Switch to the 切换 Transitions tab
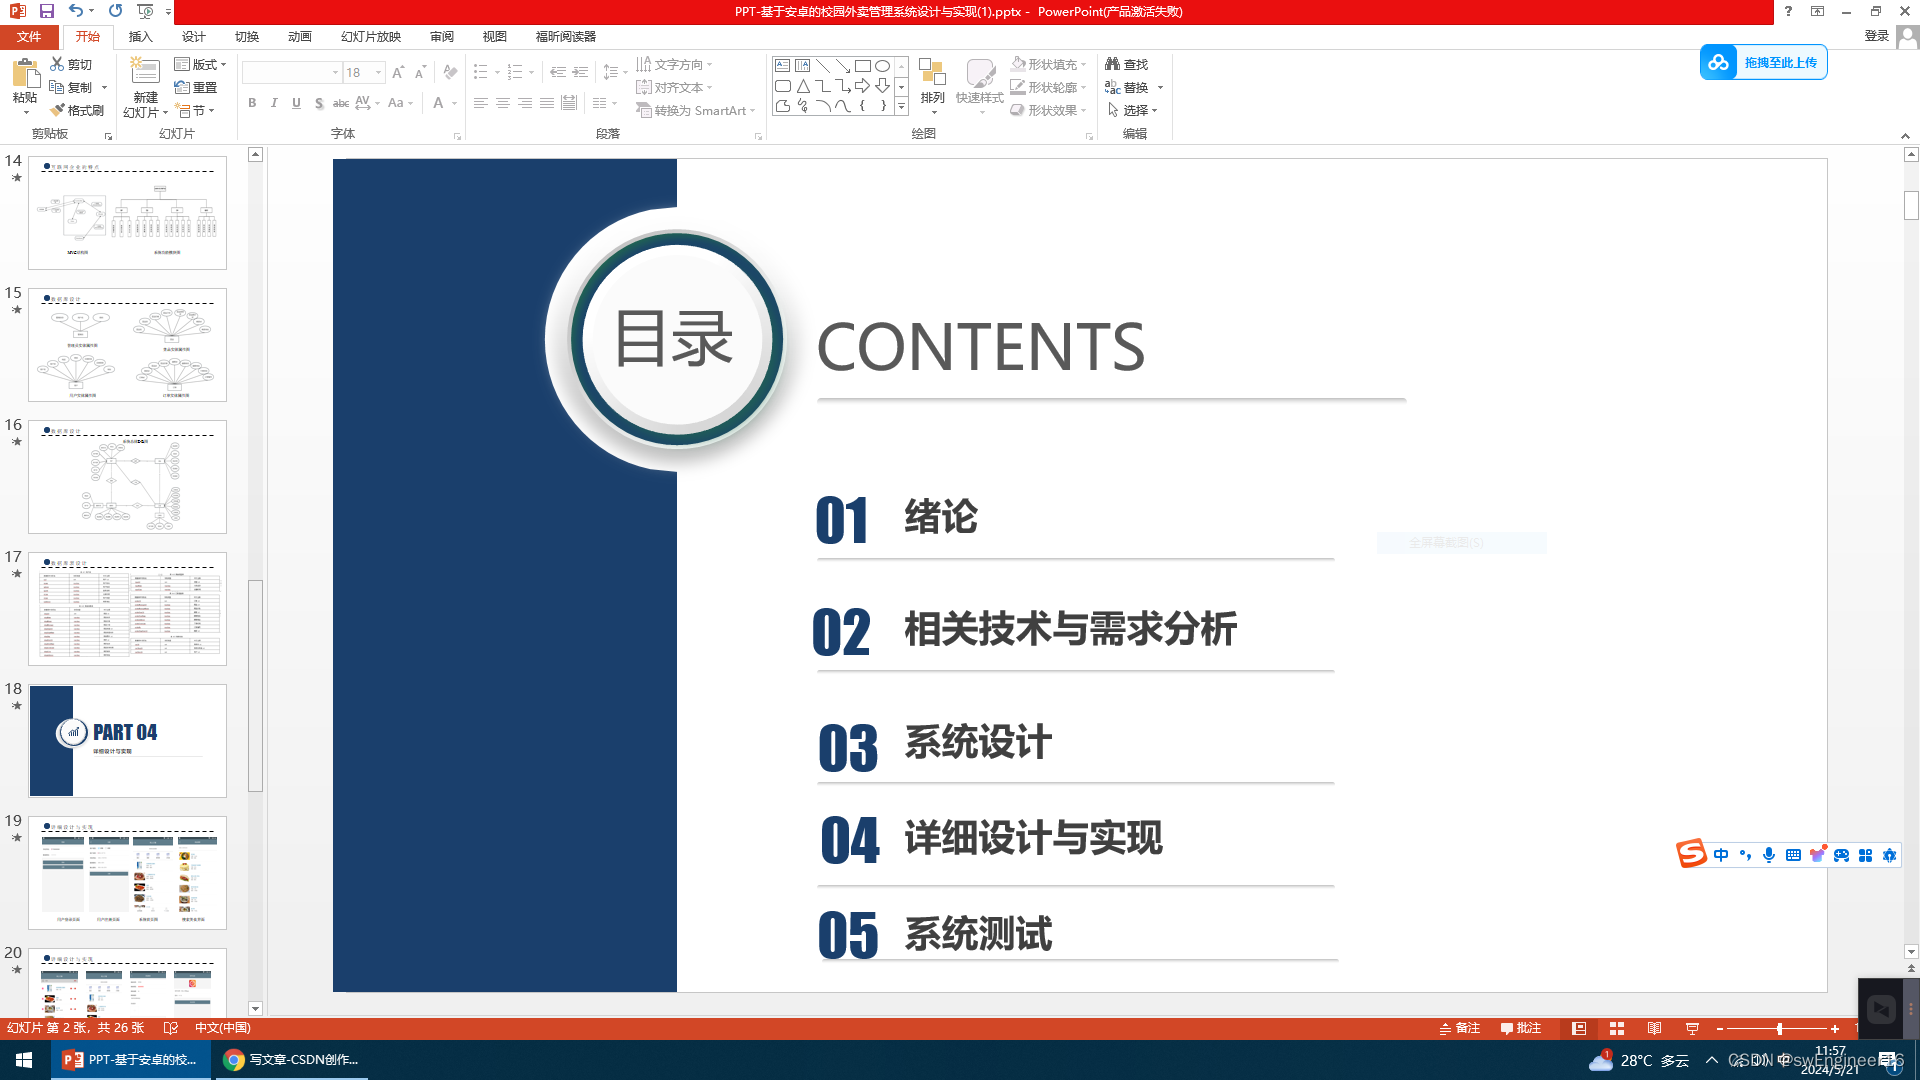This screenshot has width=1920, height=1080. [x=247, y=36]
